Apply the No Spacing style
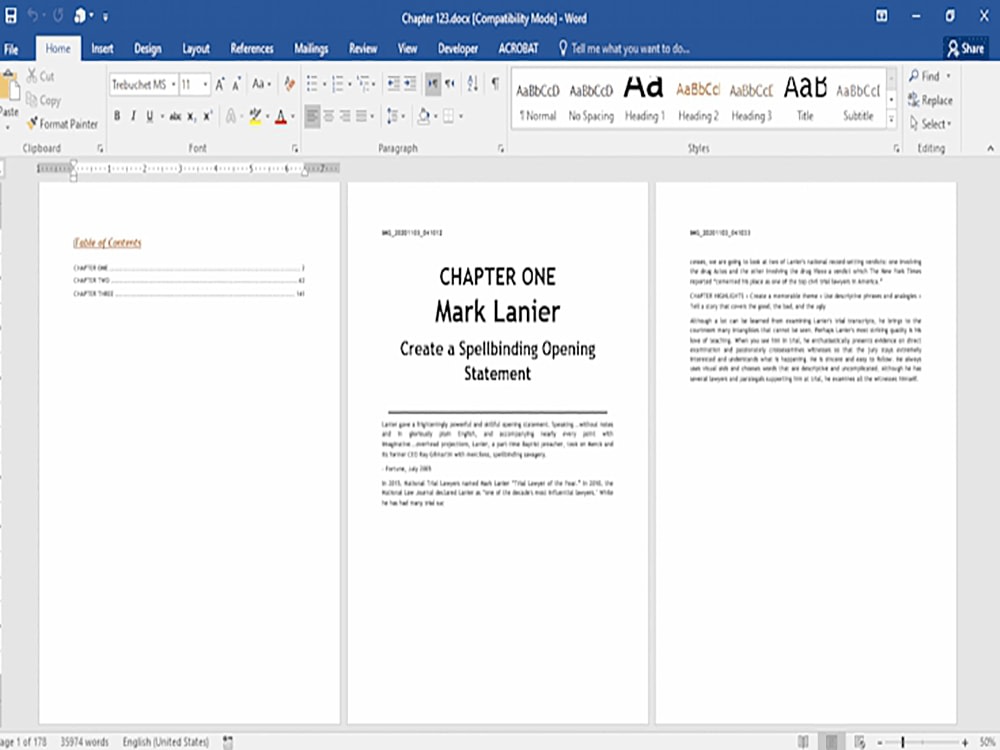 click(591, 99)
